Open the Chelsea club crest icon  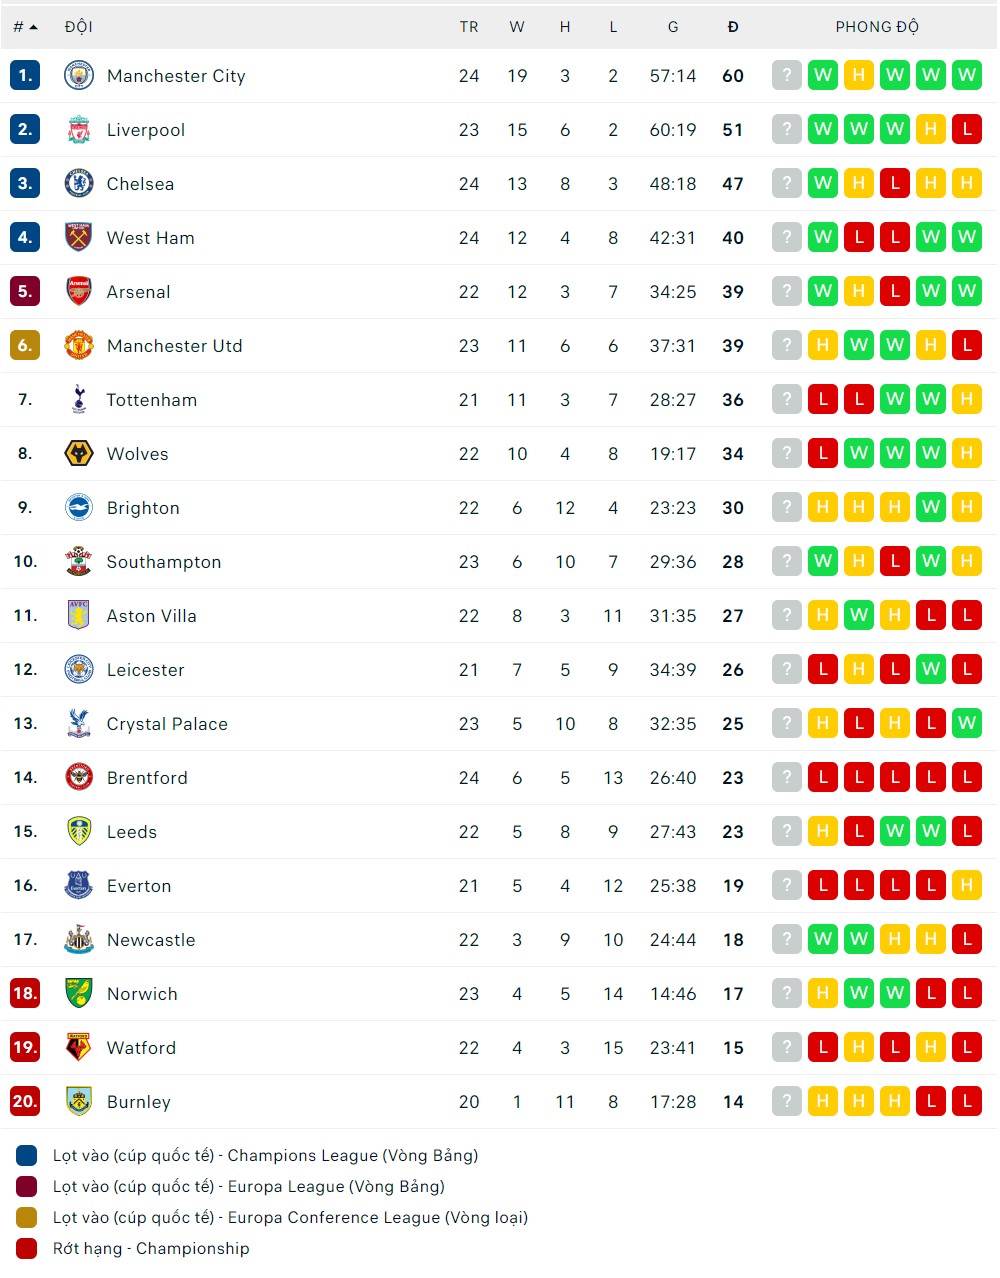click(x=78, y=184)
